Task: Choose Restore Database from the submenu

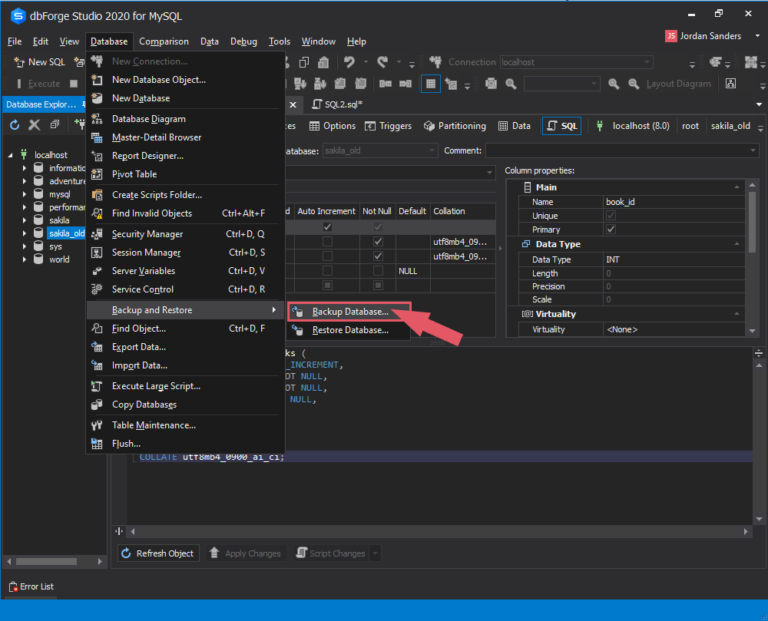Action: coord(349,330)
